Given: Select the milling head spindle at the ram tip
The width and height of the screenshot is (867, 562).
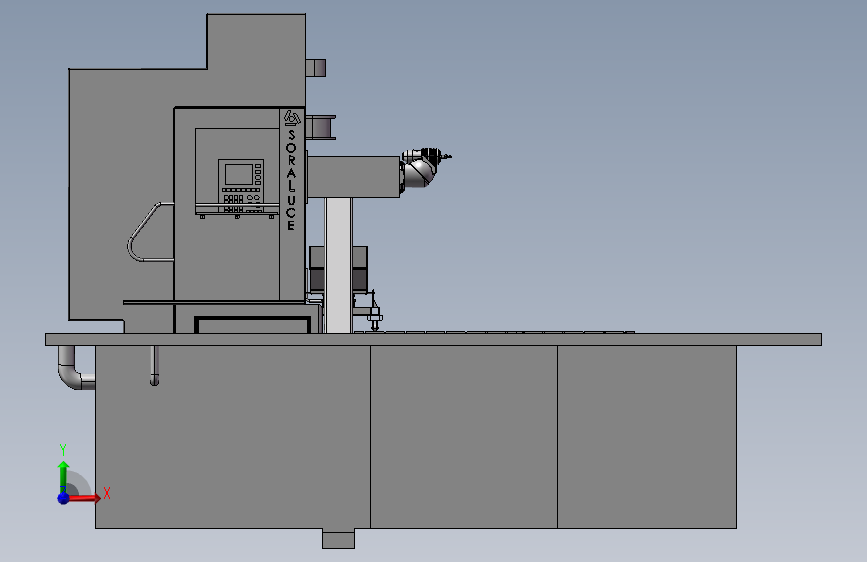Looking at the screenshot, I should (425, 166).
